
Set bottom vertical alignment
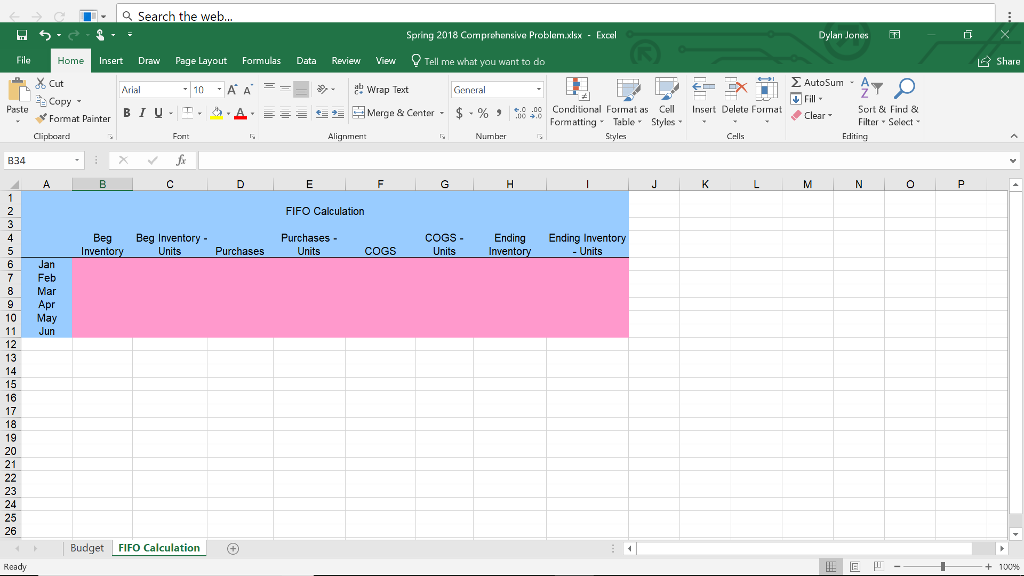[x=301, y=89]
